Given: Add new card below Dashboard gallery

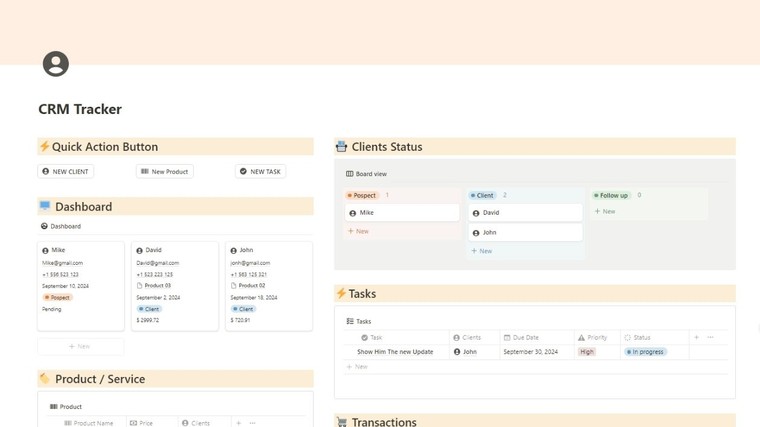Looking at the screenshot, I should tap(80, 346).
